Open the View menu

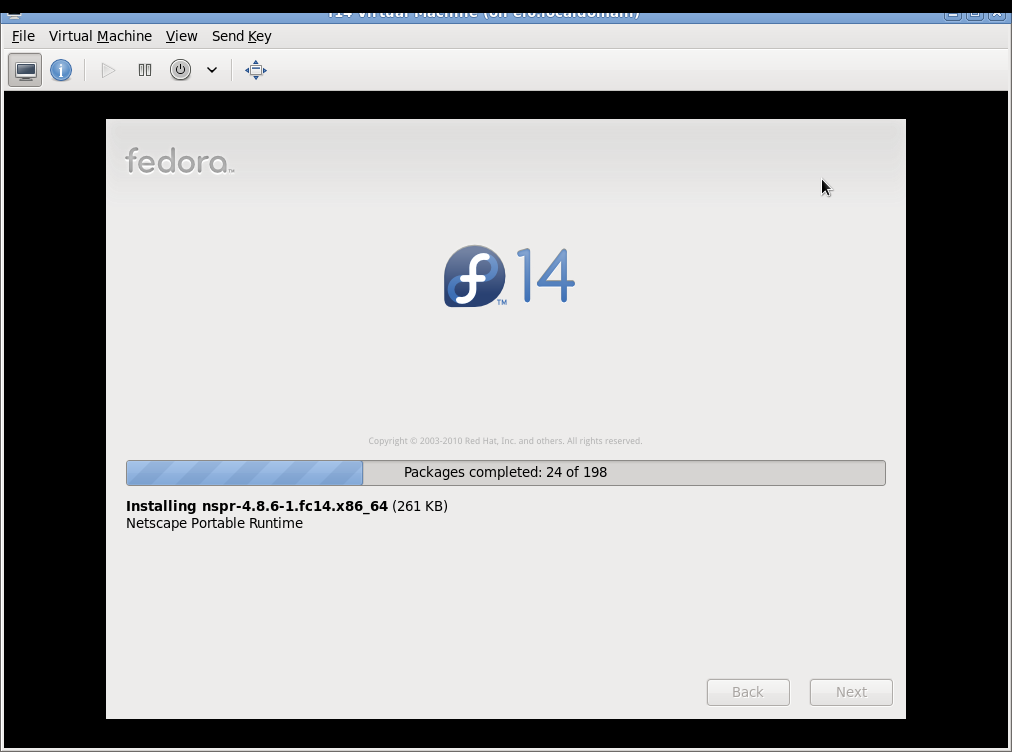coord(181,36)
